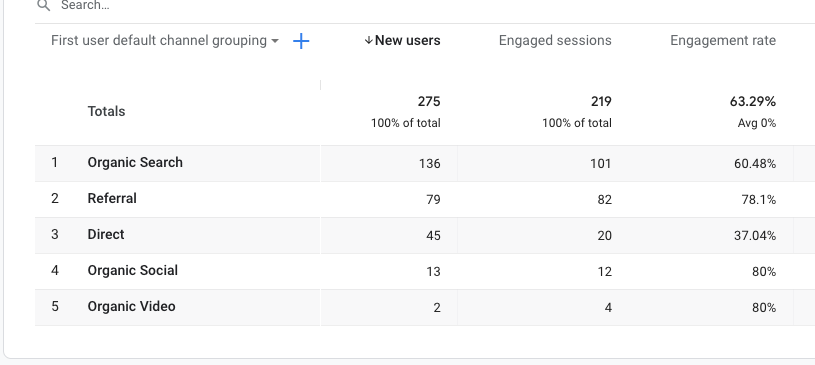
Task: Click the 63.29% average engagement rate
Action: click(753, 101)
